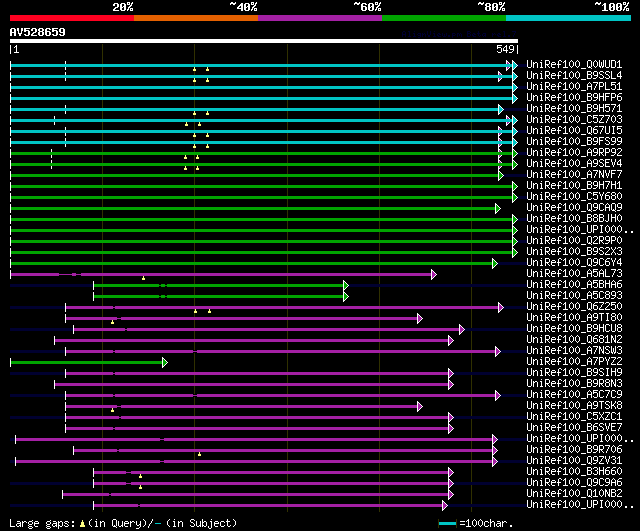Click the AV528659 query name
This screenshot has width=640, height=531.
[37, 32]
